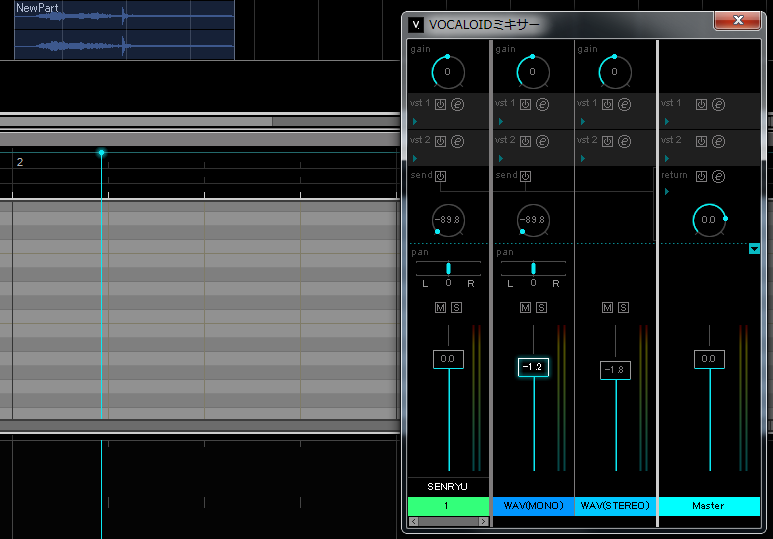Open vst 2 editor on SENRYU track 1
Viewport: 773px width, 539px height.
[x=457, y=142]
